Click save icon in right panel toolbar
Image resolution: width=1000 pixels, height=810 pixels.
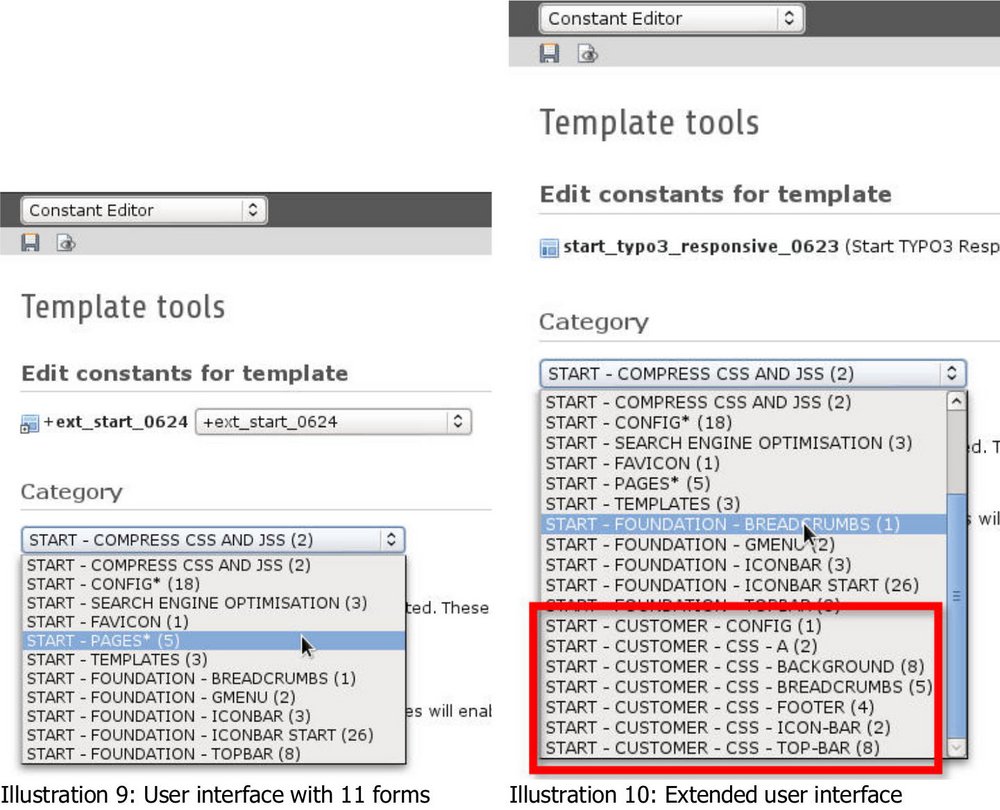pos(549,53)
